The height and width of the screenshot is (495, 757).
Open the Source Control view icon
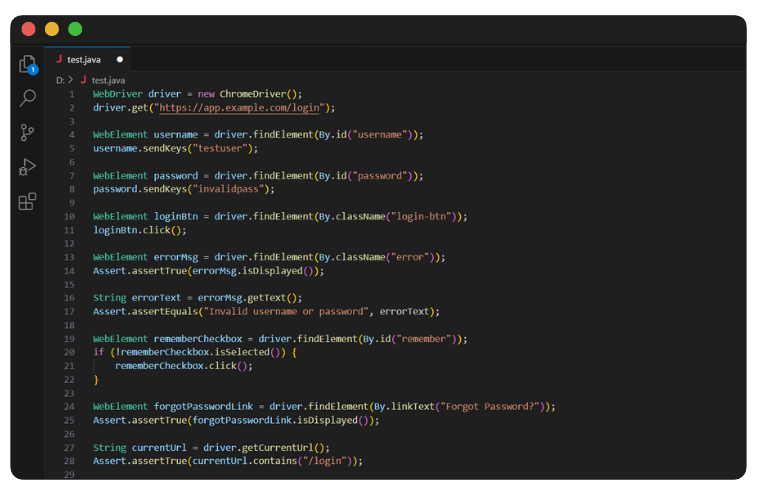[x=28, y=132]
